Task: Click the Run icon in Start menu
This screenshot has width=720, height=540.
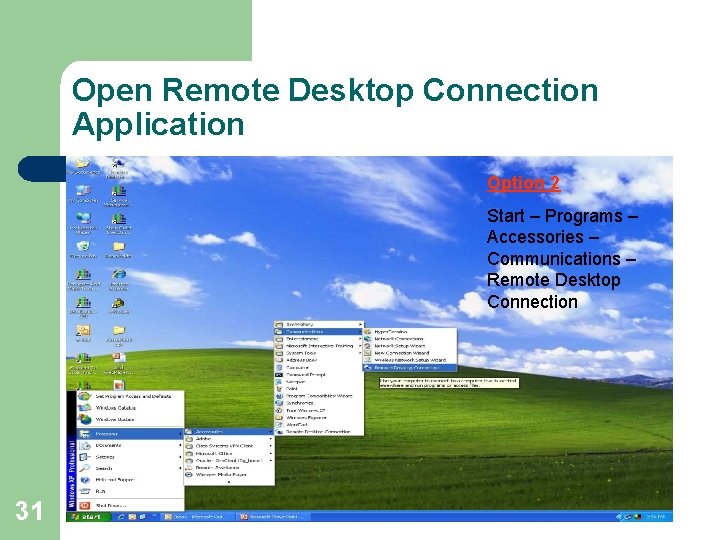Action: pyautogui.click(x=84, y=491)
